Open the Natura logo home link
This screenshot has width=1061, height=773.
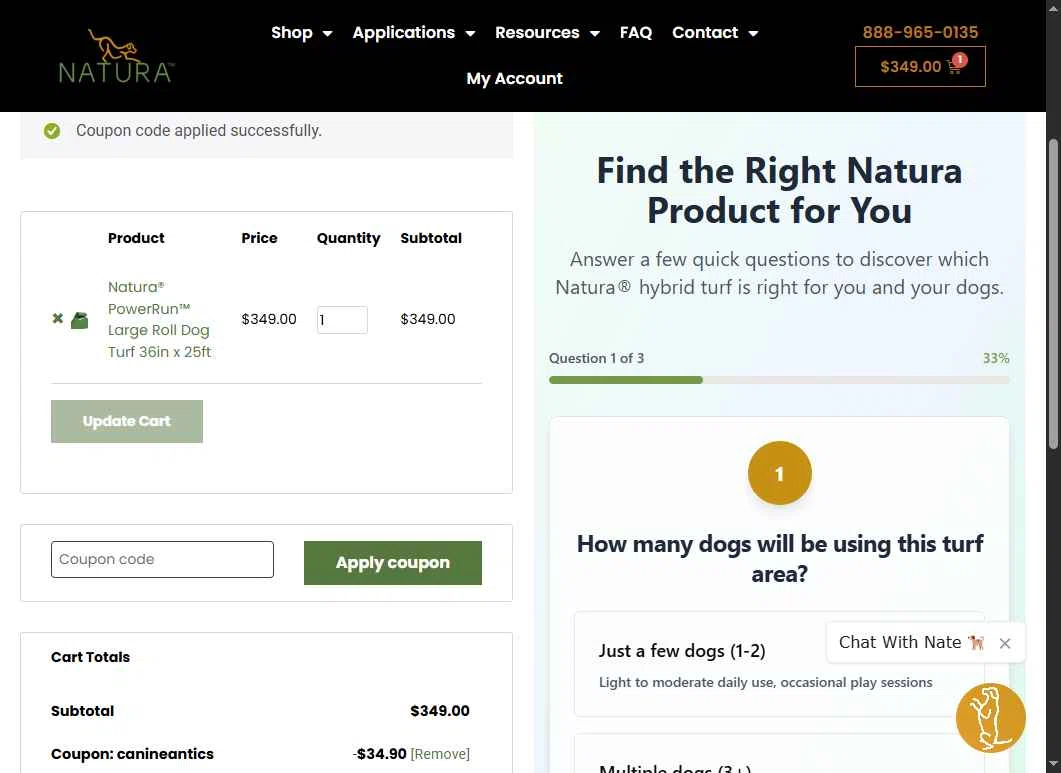tap(116, 56)
